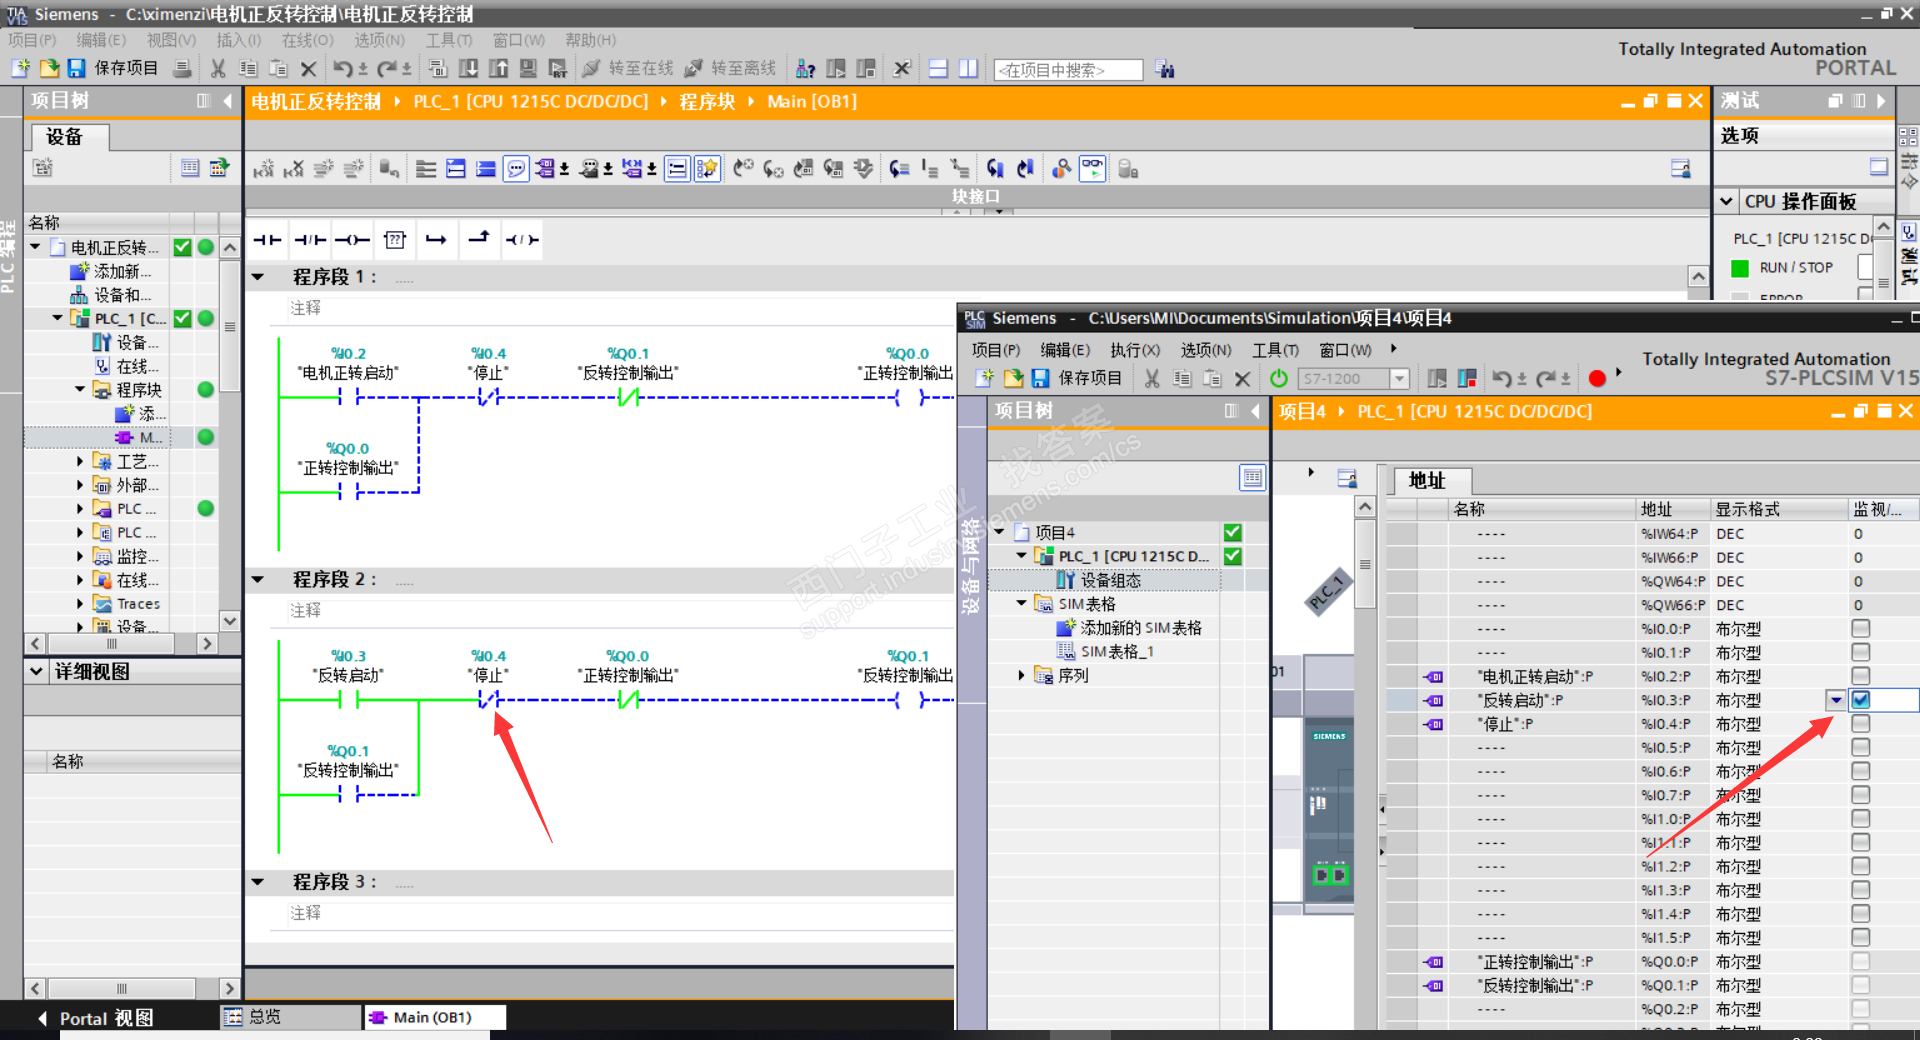Compile the project in TIA Portal
The width and height of the screenshot is (1920, 1040).
[x=438, y=68]
